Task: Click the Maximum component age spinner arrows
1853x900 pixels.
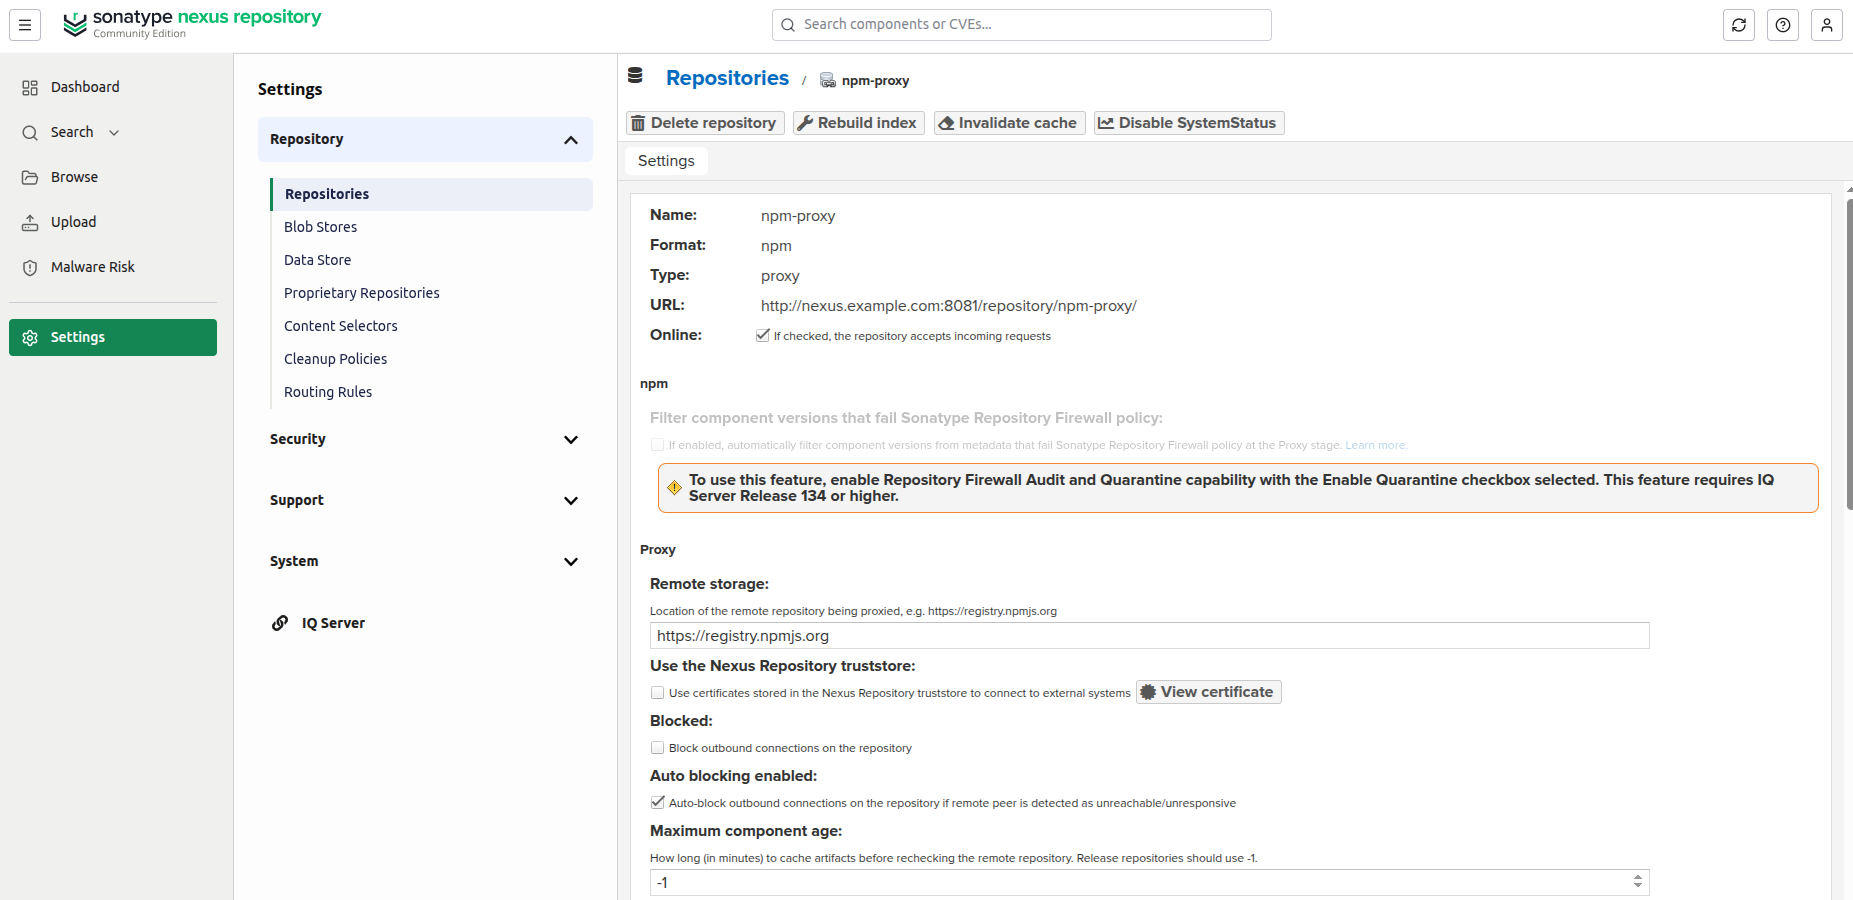Action: [x=1638, y=882]
